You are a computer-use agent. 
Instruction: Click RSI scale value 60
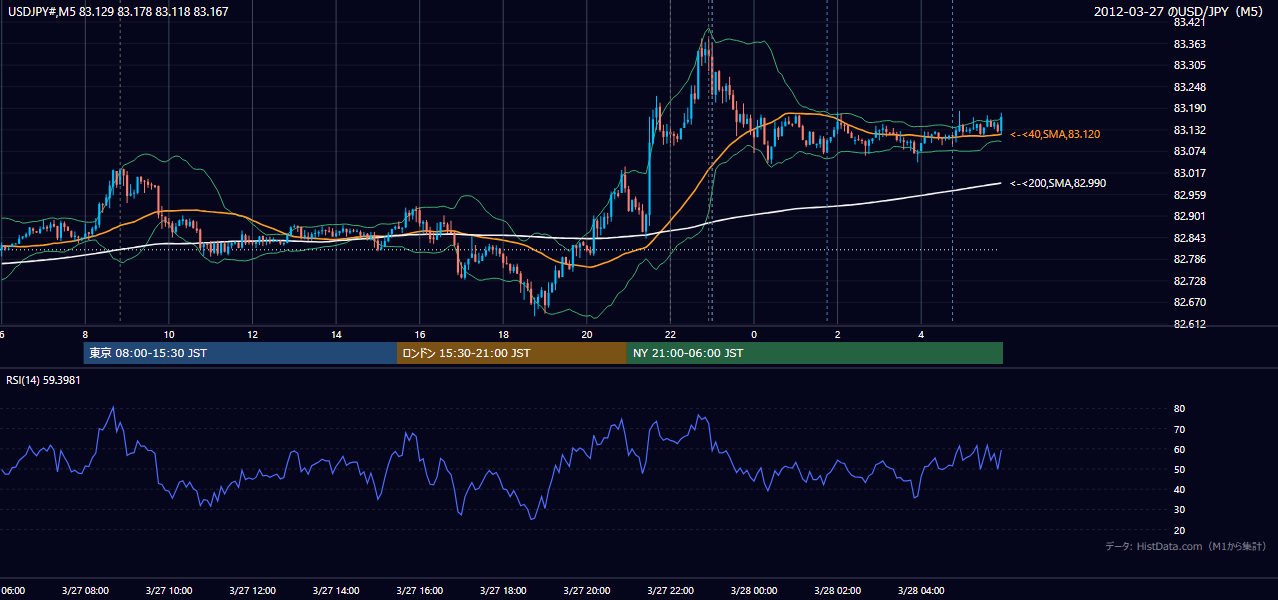[1179, 449]
